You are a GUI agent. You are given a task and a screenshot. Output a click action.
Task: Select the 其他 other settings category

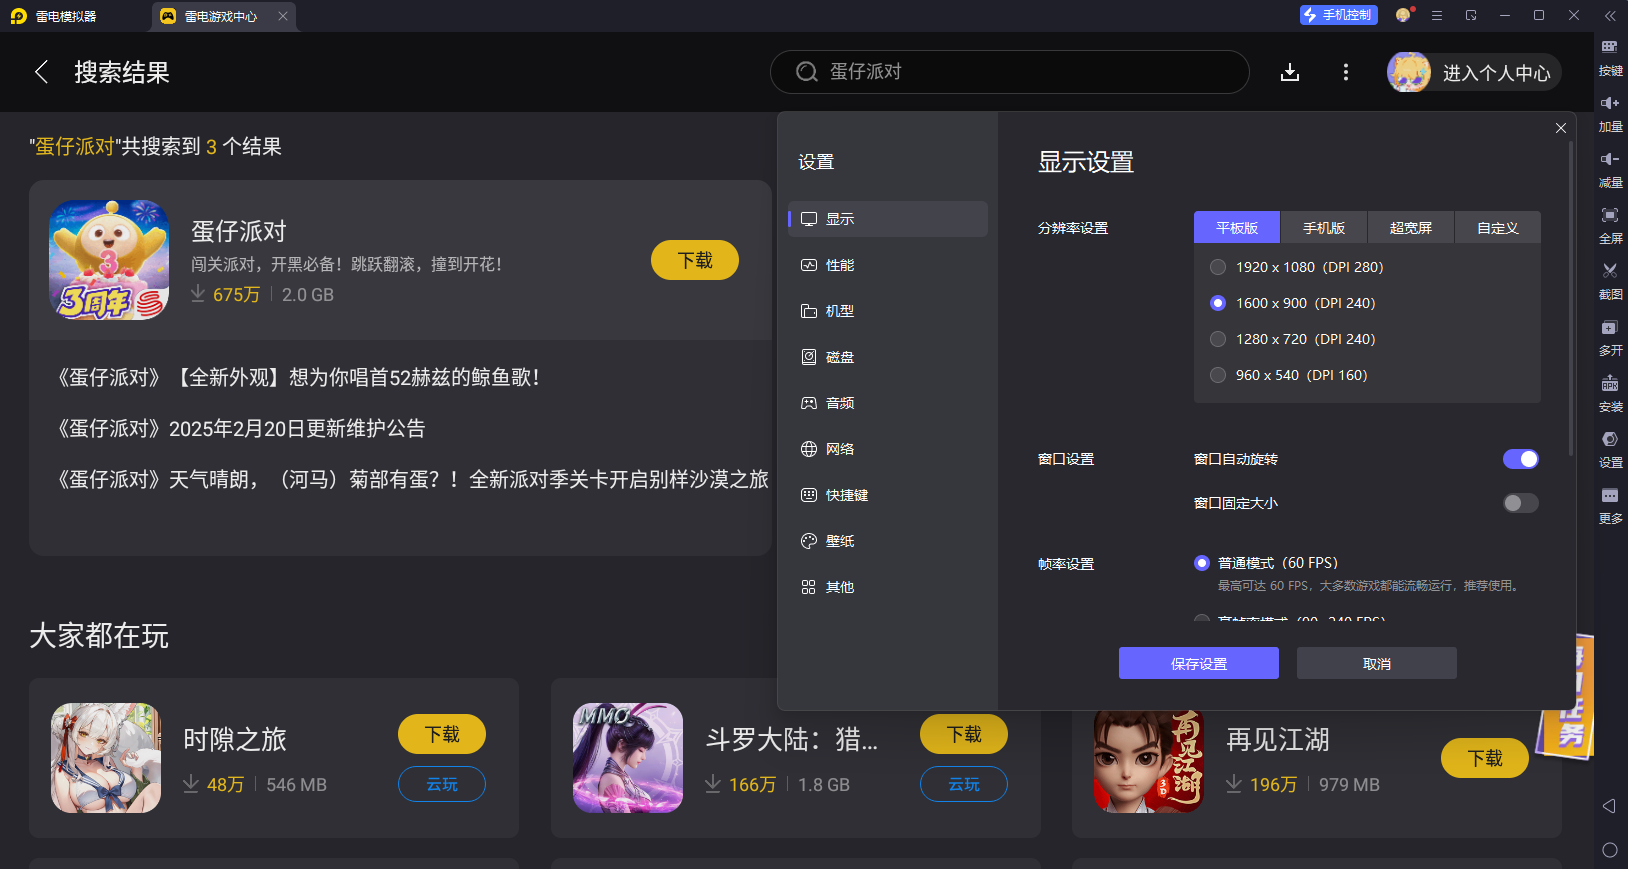pyautogui.click(x=888, y=587)
